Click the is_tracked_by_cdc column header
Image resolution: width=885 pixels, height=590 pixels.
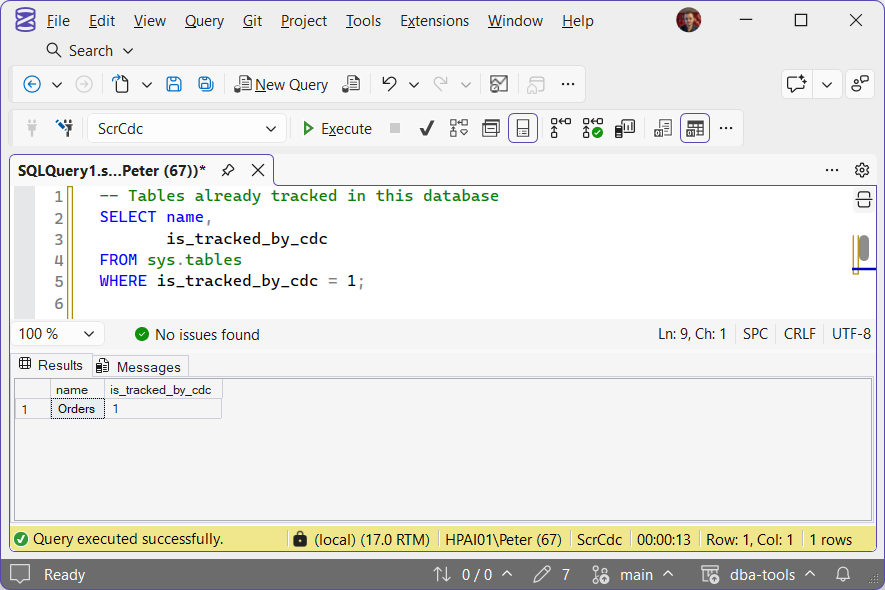163,390
